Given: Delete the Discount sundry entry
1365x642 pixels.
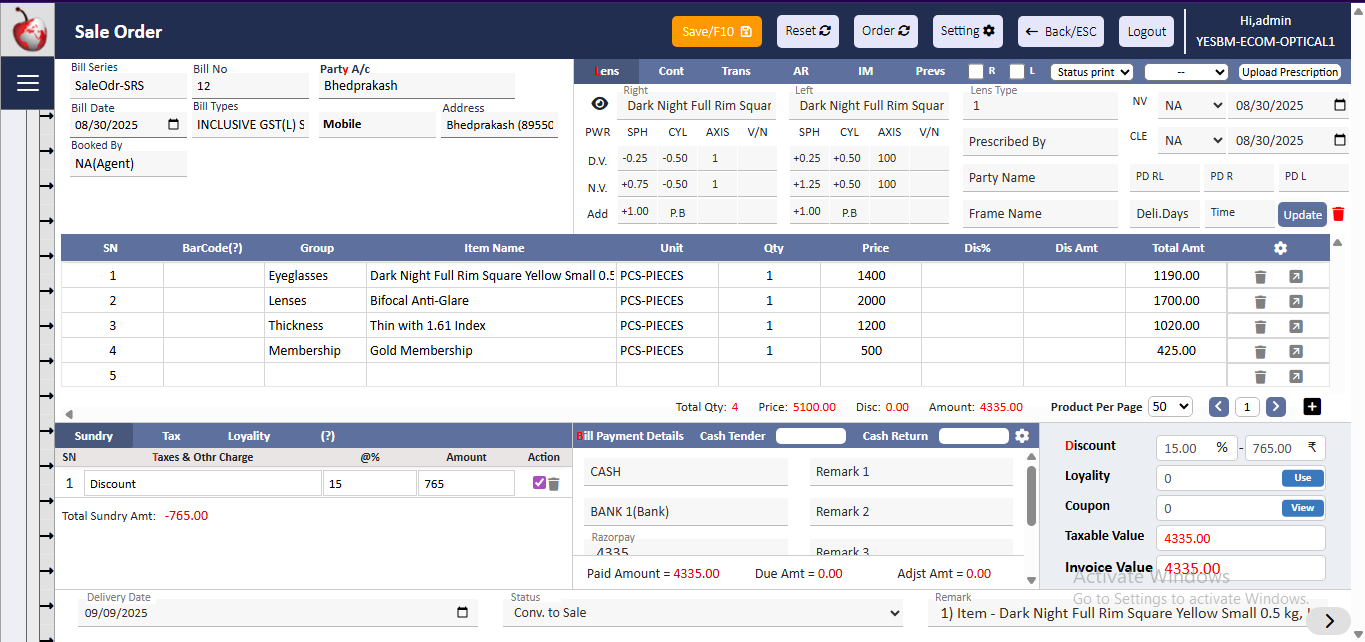Looking at the screenshot, I should click(x=554, y=484).
